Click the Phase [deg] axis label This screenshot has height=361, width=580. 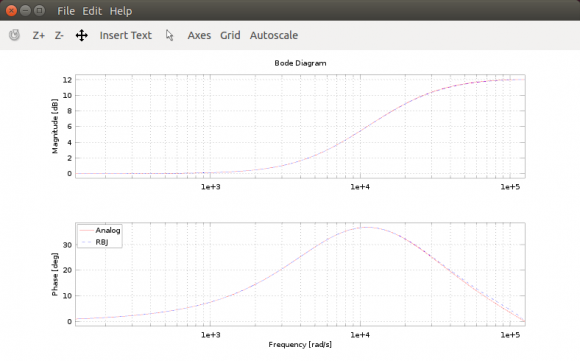pos(55,274)
